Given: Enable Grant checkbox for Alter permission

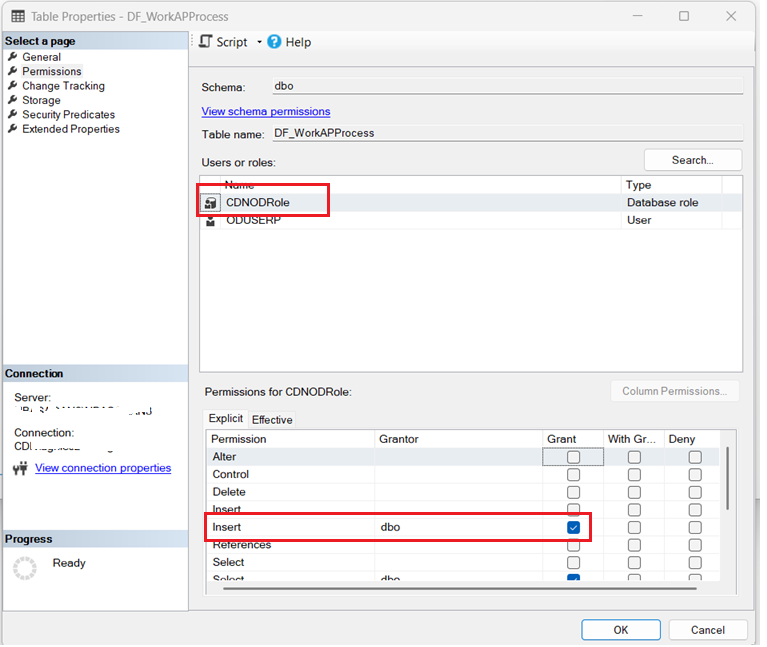Looking at the screenshot, I should (x=573, y=457).
